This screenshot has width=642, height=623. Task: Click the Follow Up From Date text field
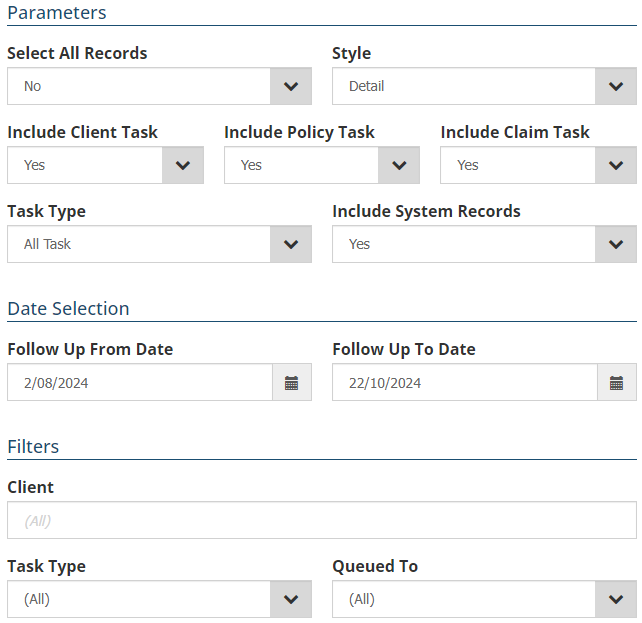pyautogui.click(x=139, y=383)
